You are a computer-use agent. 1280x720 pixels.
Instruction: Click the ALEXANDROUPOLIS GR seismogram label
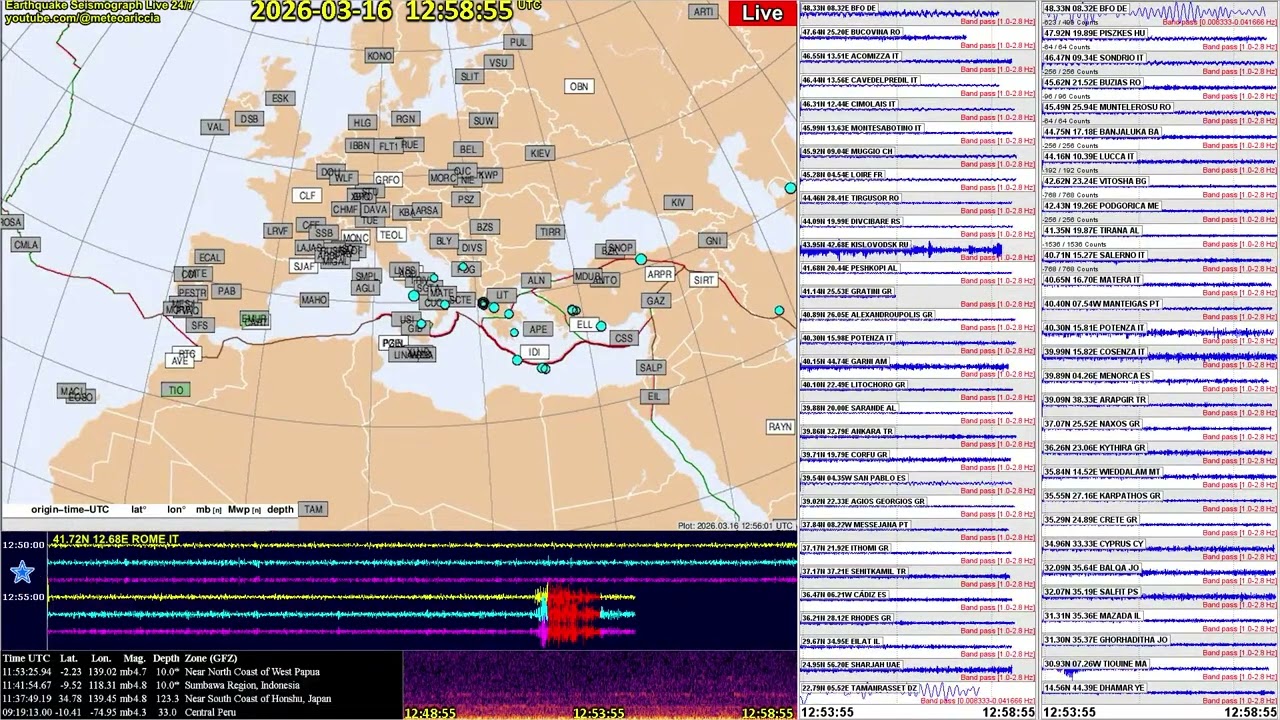click(866, 314)
